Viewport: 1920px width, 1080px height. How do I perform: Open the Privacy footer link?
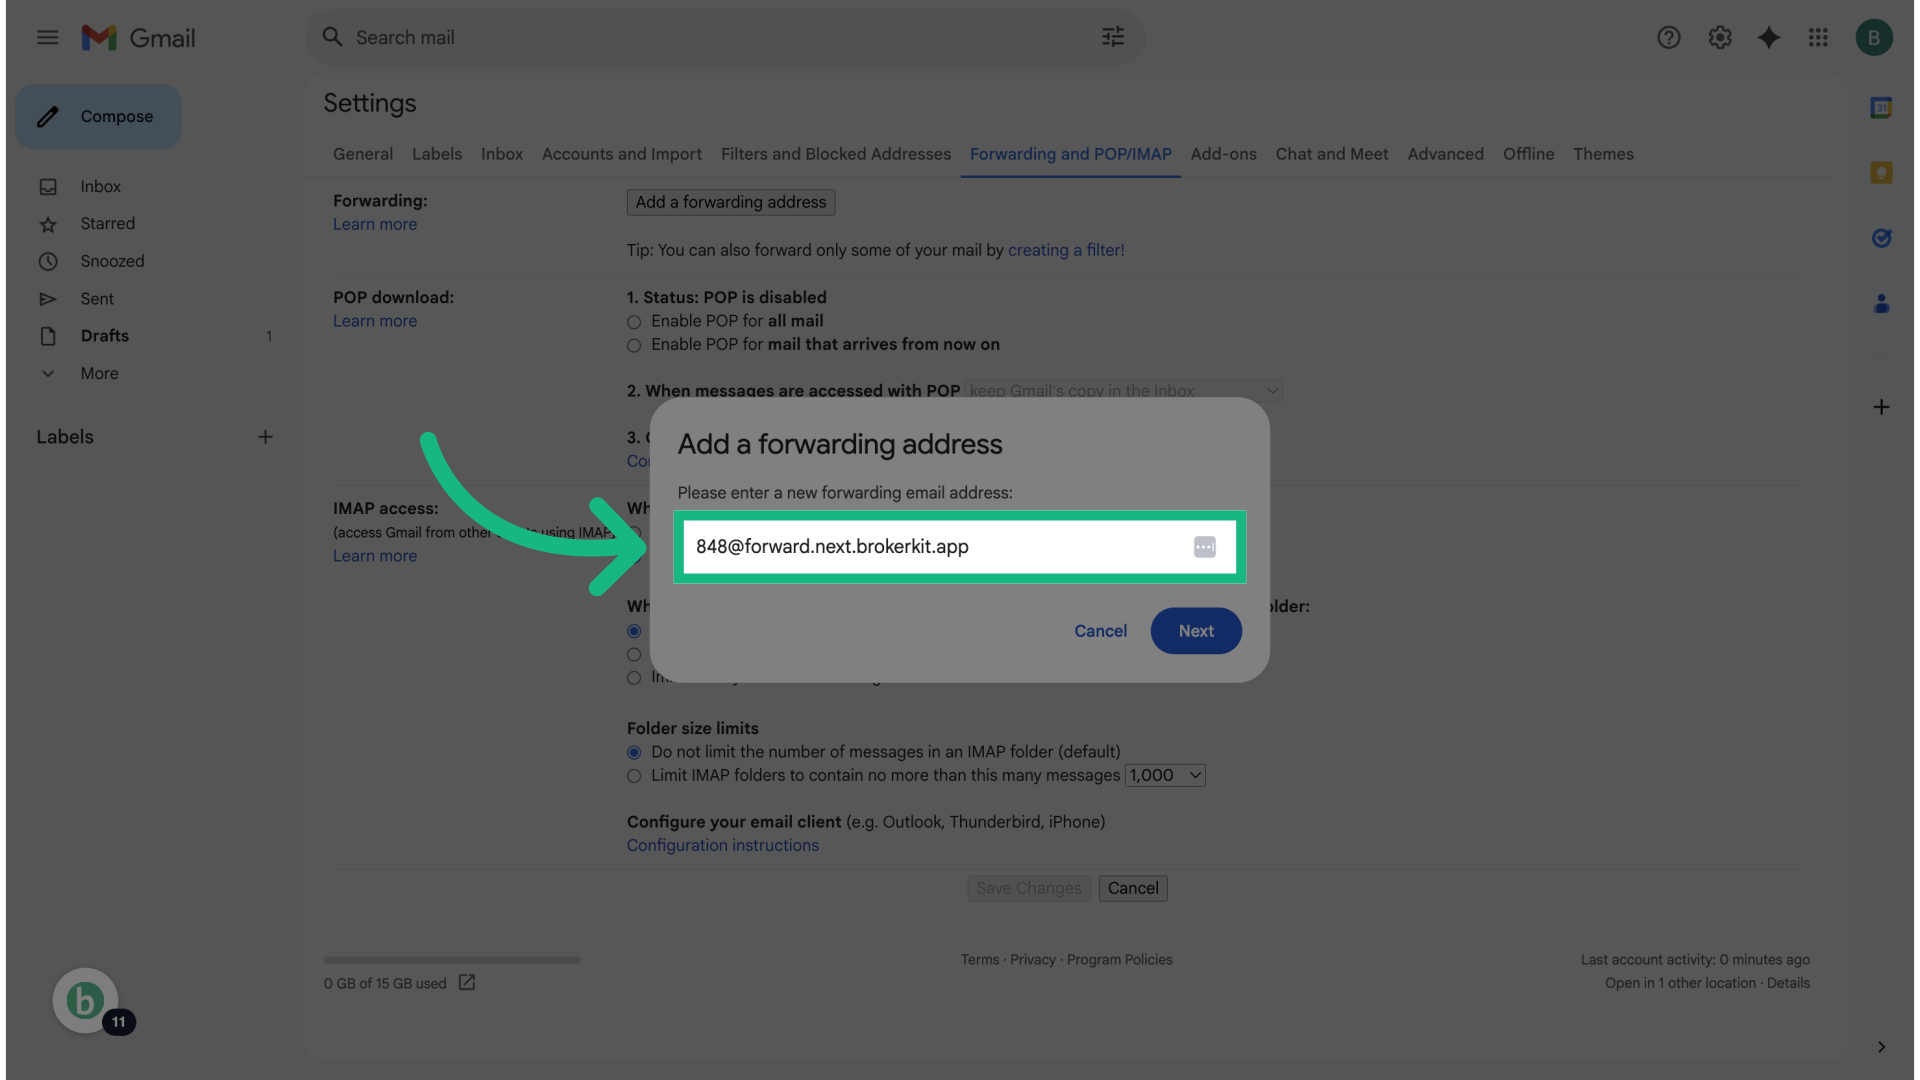(x=1033, y=960)
